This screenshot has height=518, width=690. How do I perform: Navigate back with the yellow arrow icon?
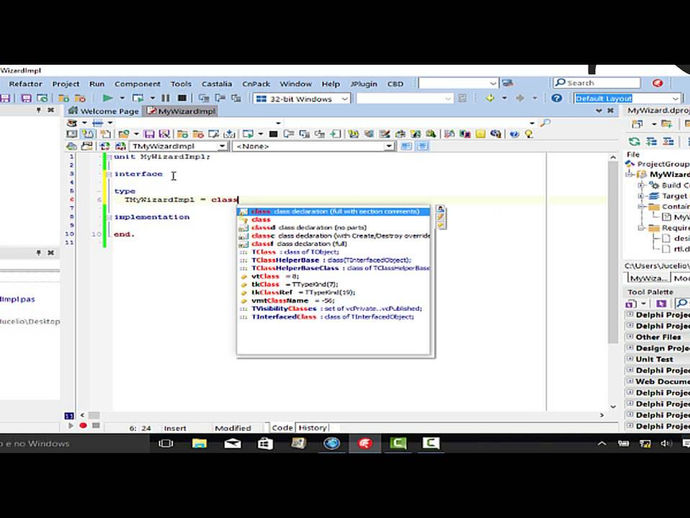click(490, 98)
